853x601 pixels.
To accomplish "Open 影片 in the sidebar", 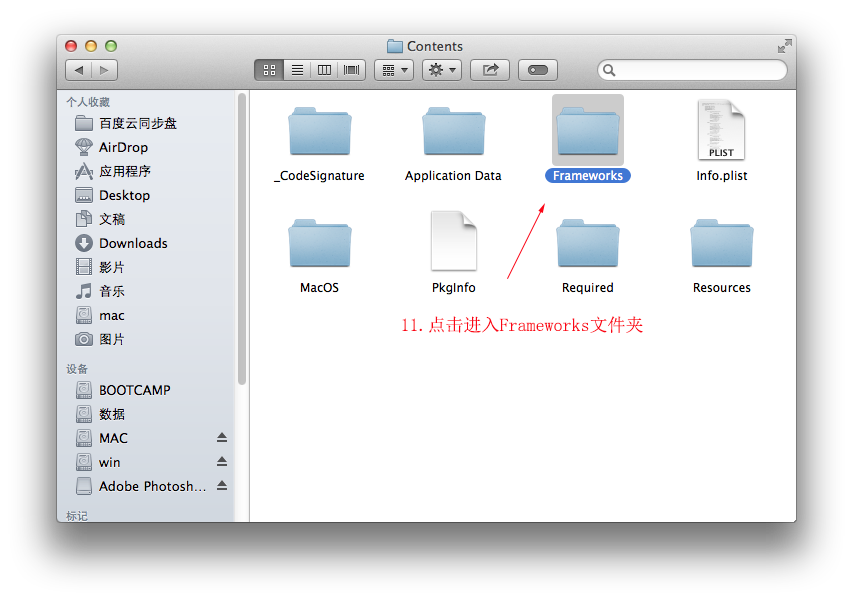I will pos(147,267).
